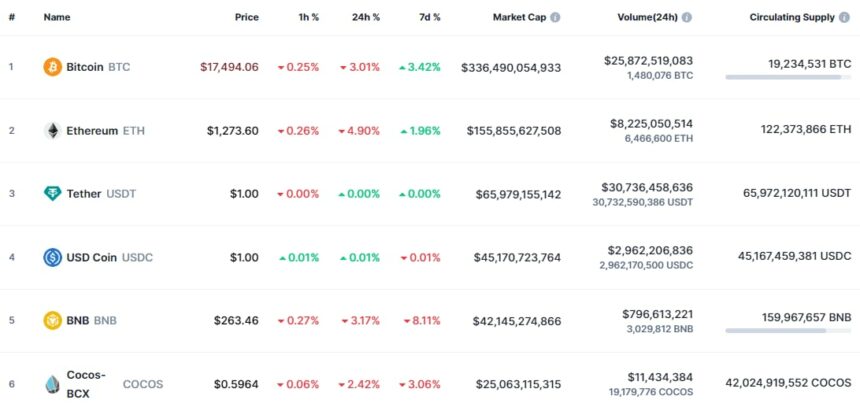This screenshot has height=411, width=860.
Task: Click the Ethereum diamond logo icon
Action: tap(52, 131)
